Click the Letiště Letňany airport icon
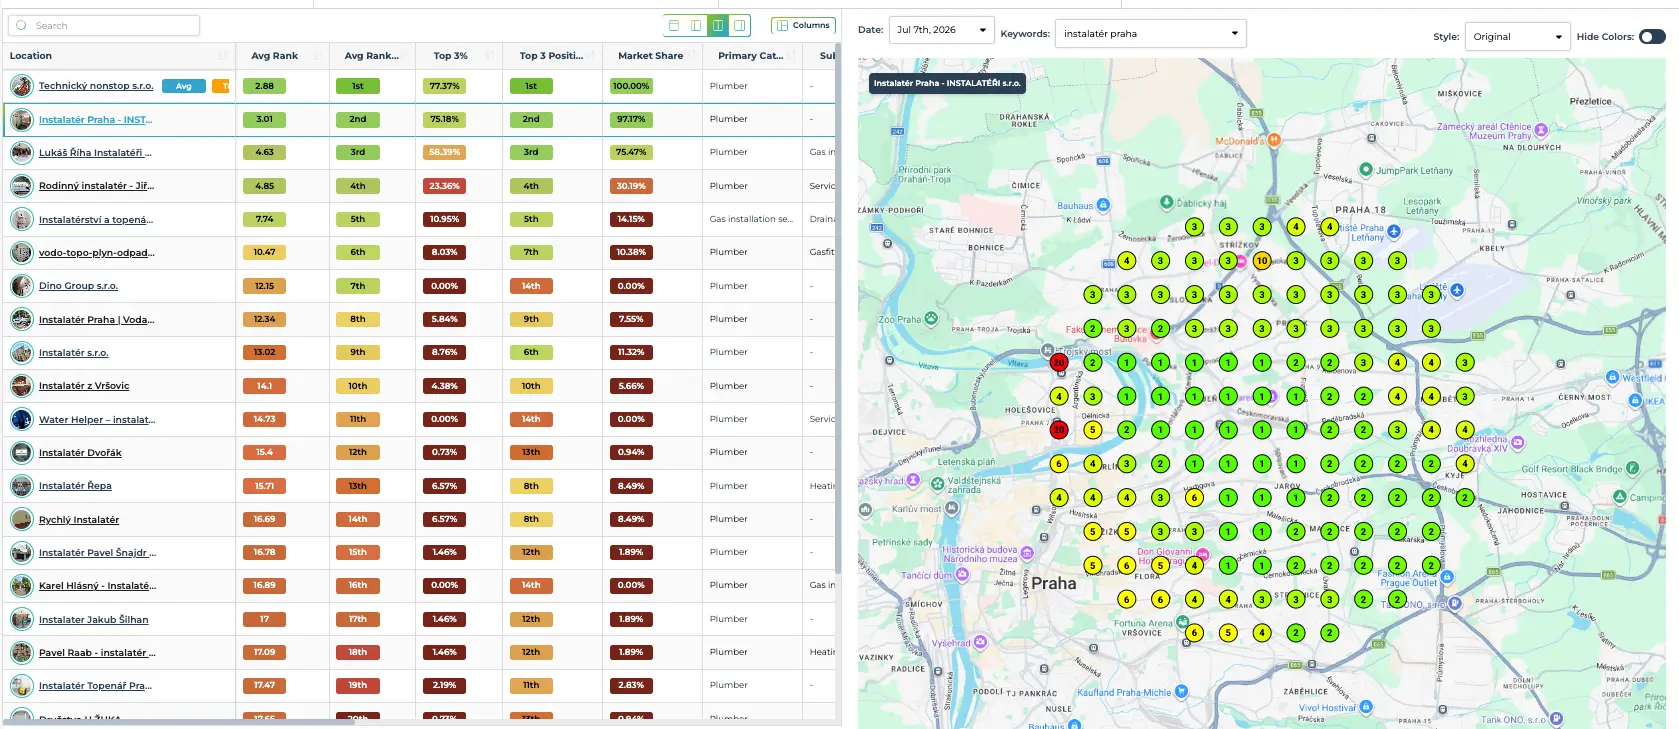Viewport: 1679px width, 729px height. (1394, 231)
